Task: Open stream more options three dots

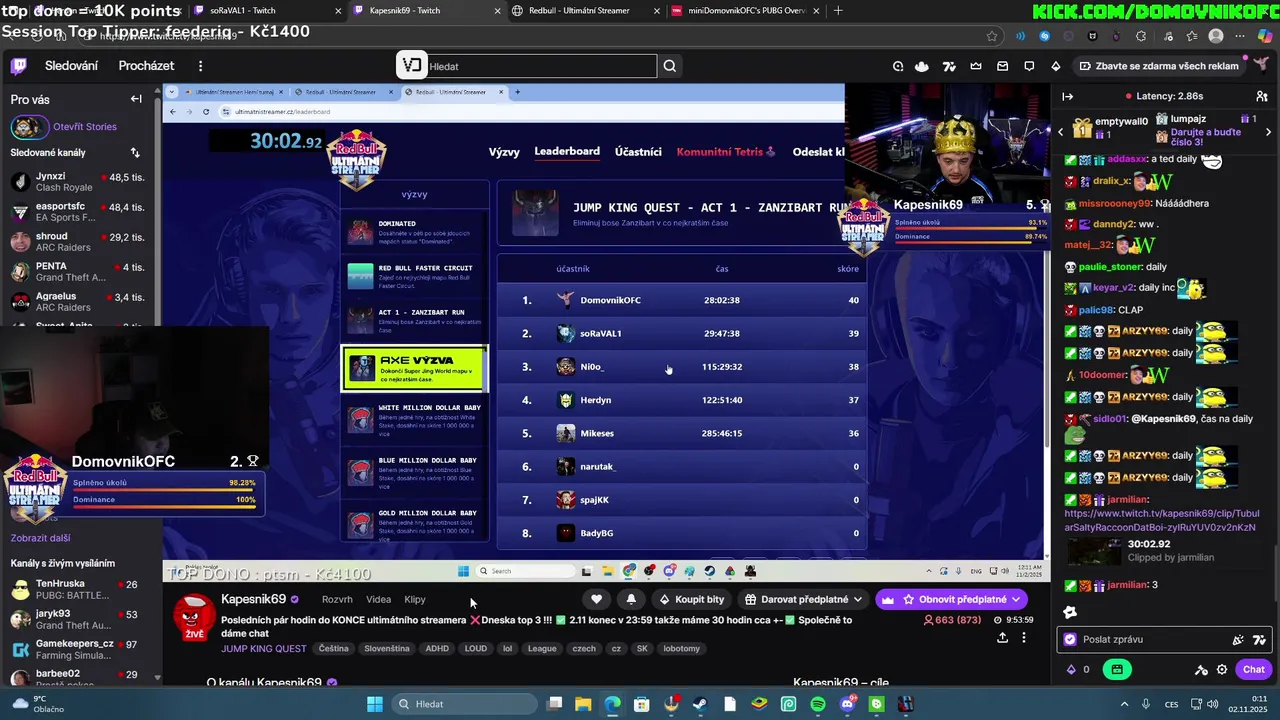Action: point(1024,637)
